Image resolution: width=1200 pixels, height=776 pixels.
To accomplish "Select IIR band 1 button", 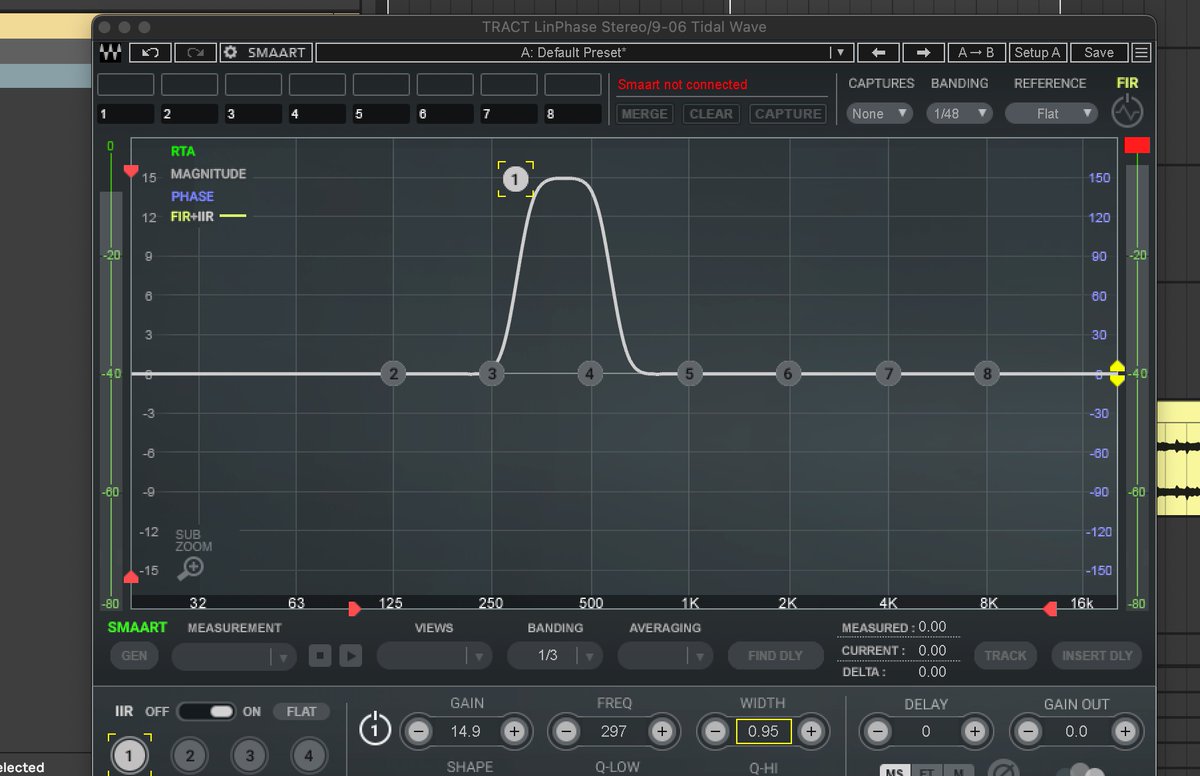I will click(x=129, y=756).
